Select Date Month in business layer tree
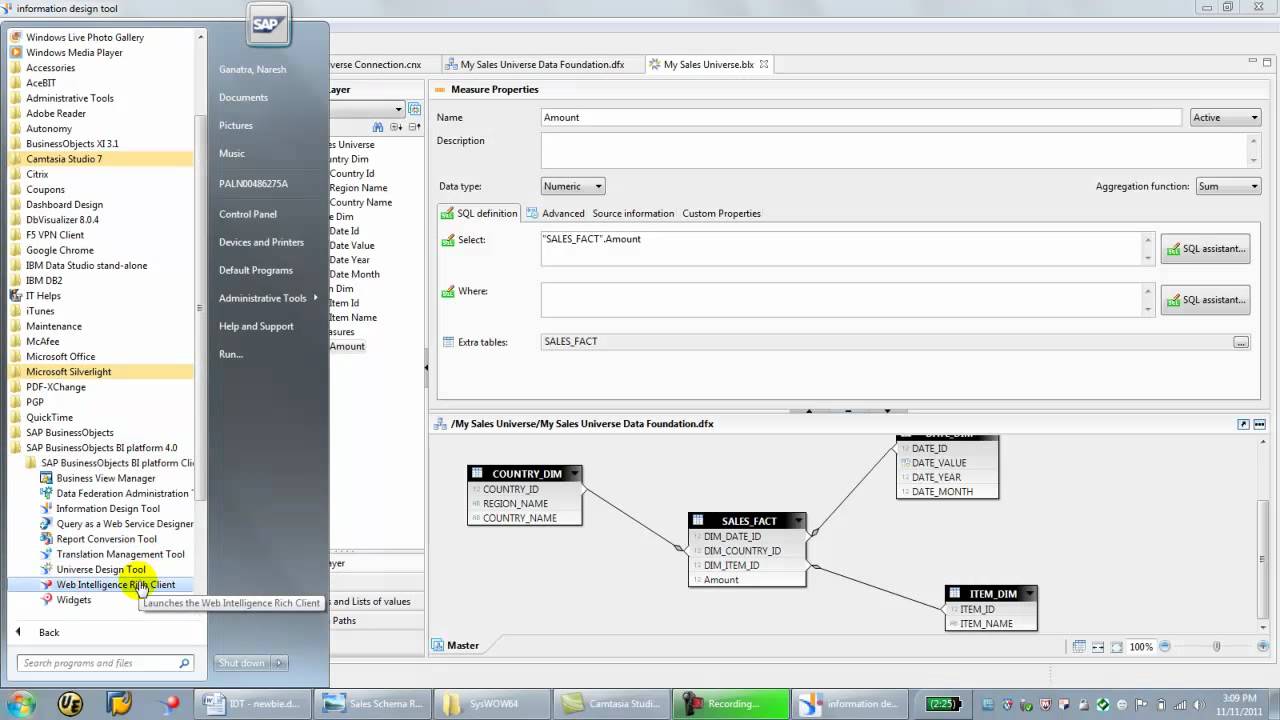1280x720 pixels. click(354, 274)
